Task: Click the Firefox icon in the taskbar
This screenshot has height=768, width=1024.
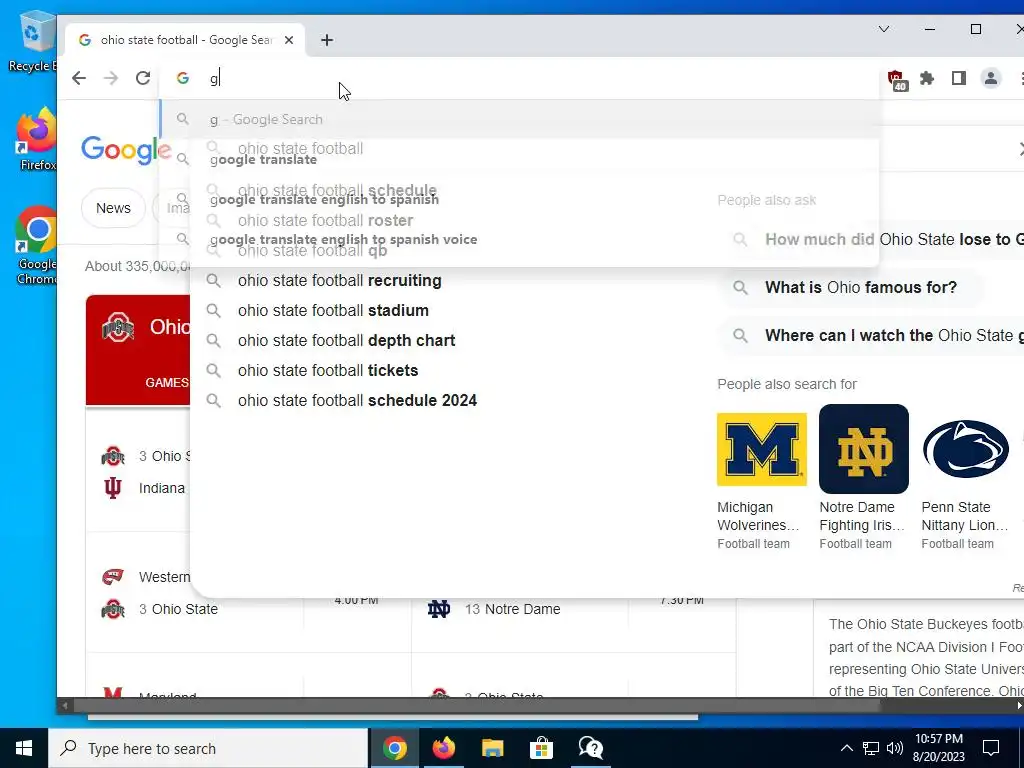Action: [443, 748]
